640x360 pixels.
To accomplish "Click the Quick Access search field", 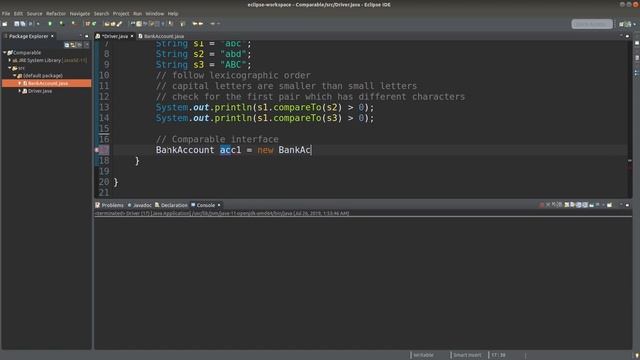I will click(x=592, y=24).
